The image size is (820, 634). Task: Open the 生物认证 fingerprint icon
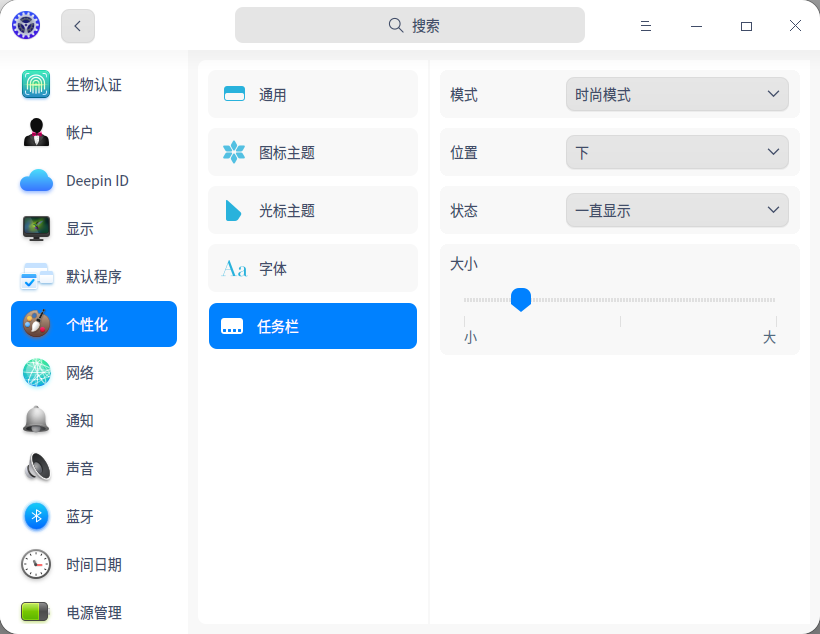(x=36, y=84)
